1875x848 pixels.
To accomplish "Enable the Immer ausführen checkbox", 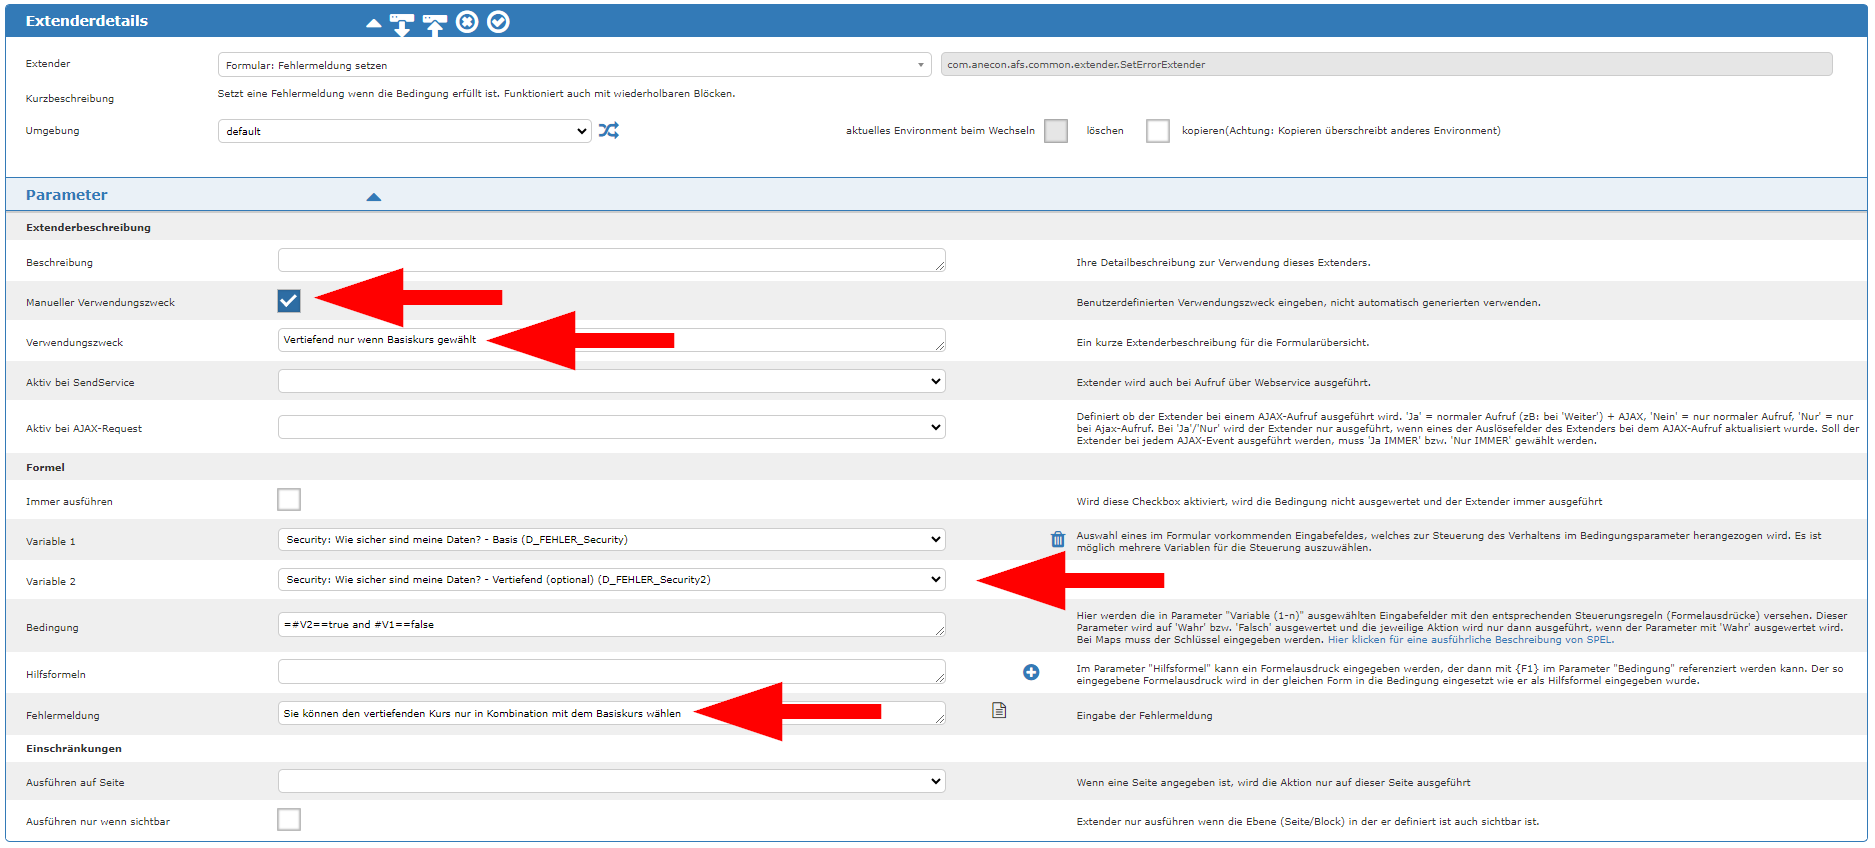I will [x=289, y=499].
